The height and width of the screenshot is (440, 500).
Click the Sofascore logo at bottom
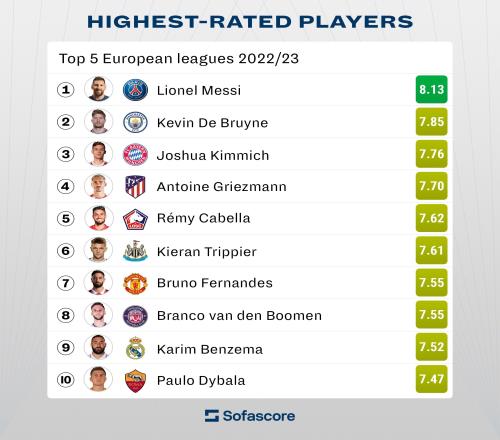click(x=250, y=416)
